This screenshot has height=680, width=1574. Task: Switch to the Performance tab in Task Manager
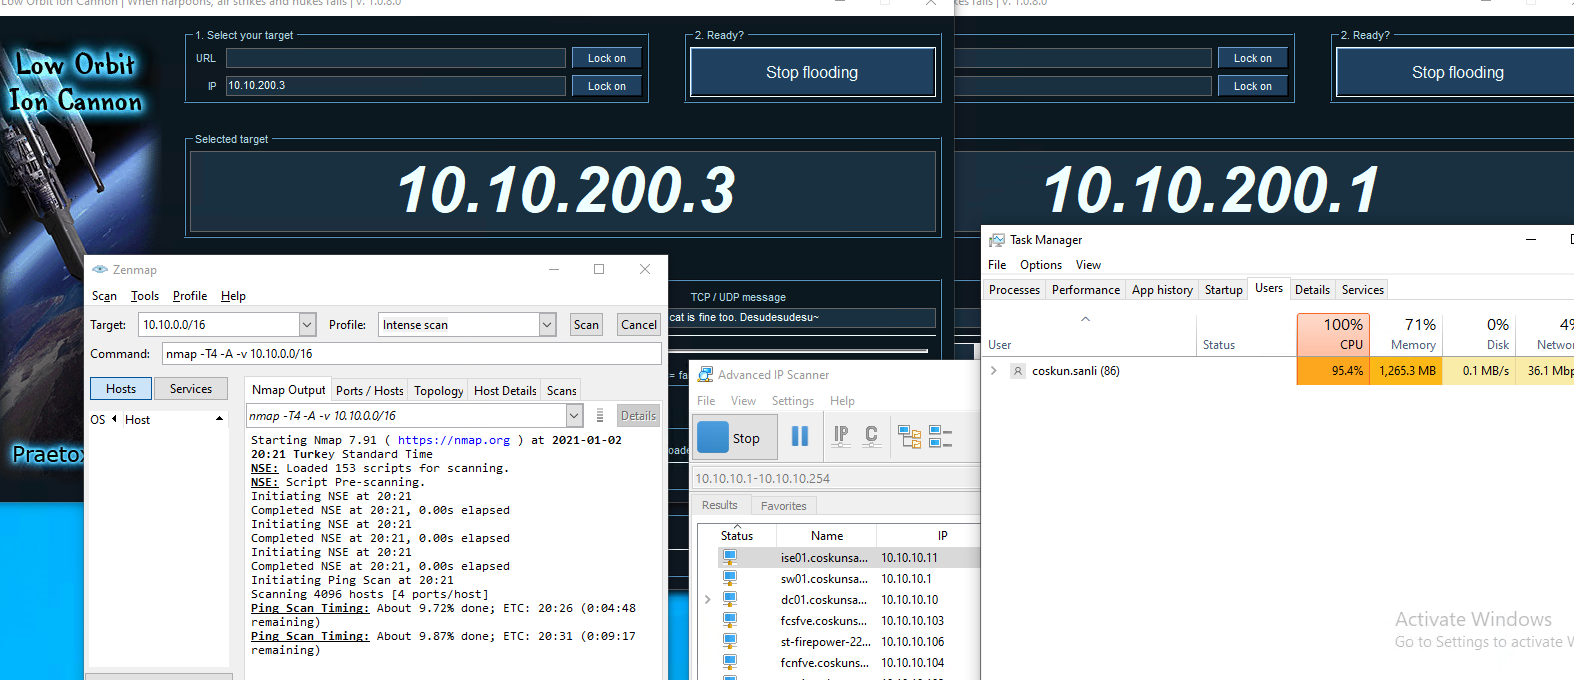(1086, 290)
